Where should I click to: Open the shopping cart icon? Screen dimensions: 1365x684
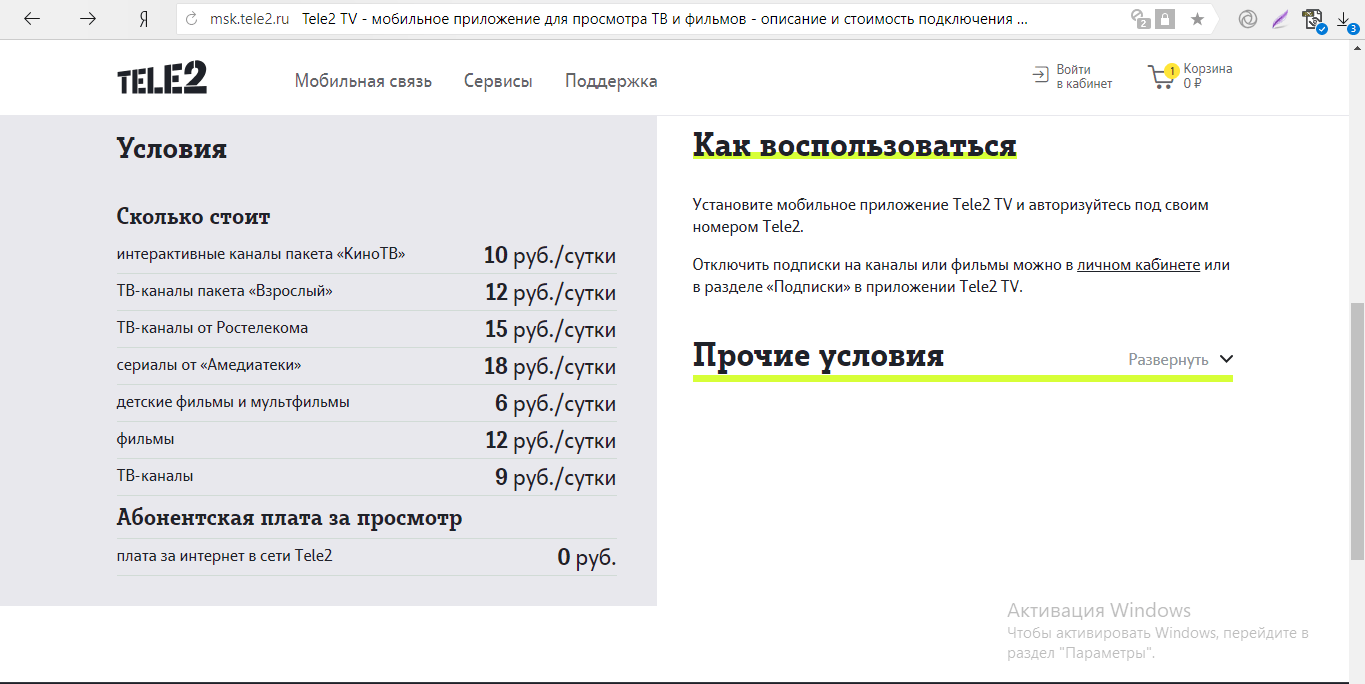1161,77
